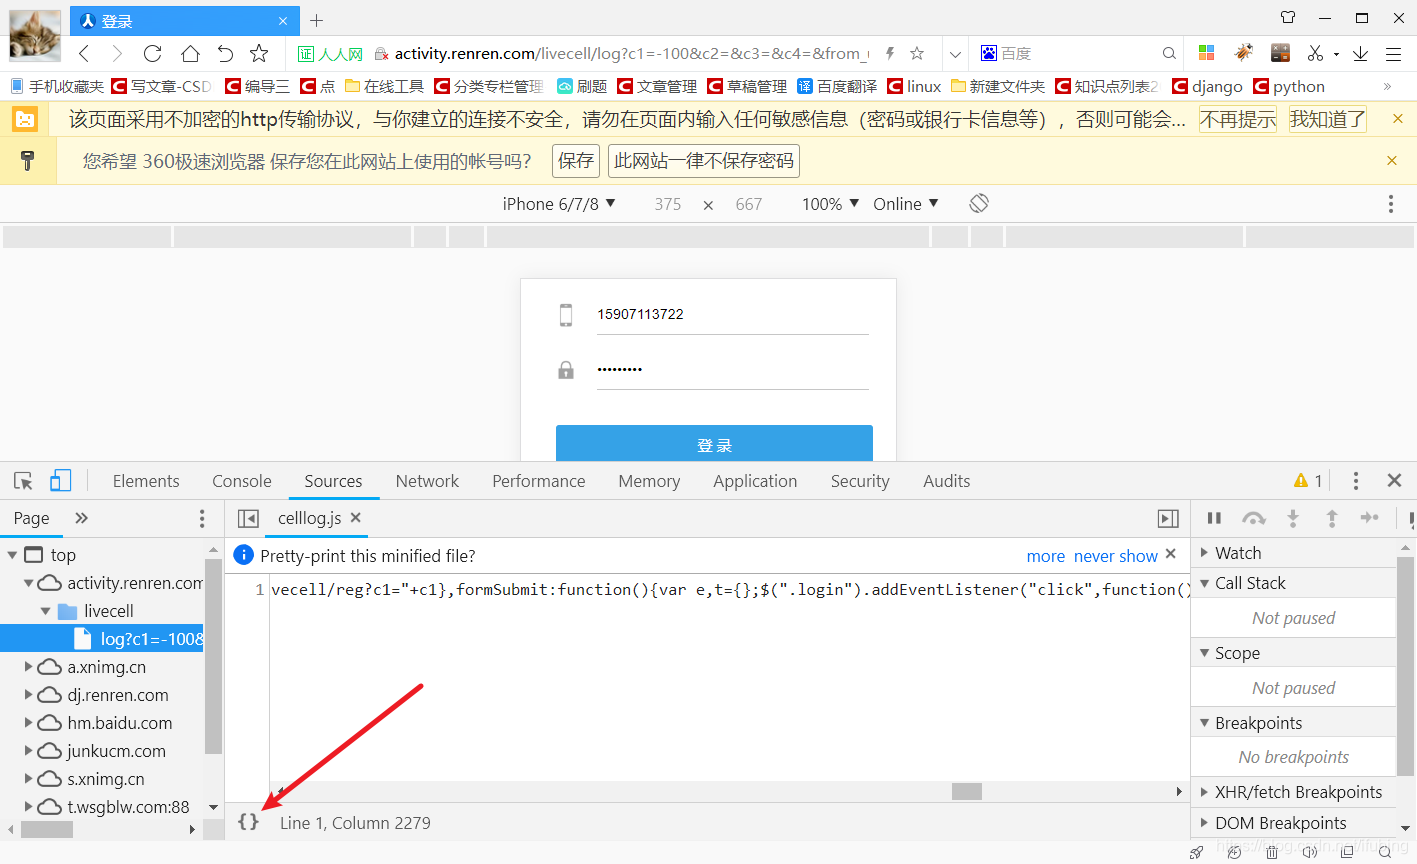Click the device width 375 field

coord(668,204)
